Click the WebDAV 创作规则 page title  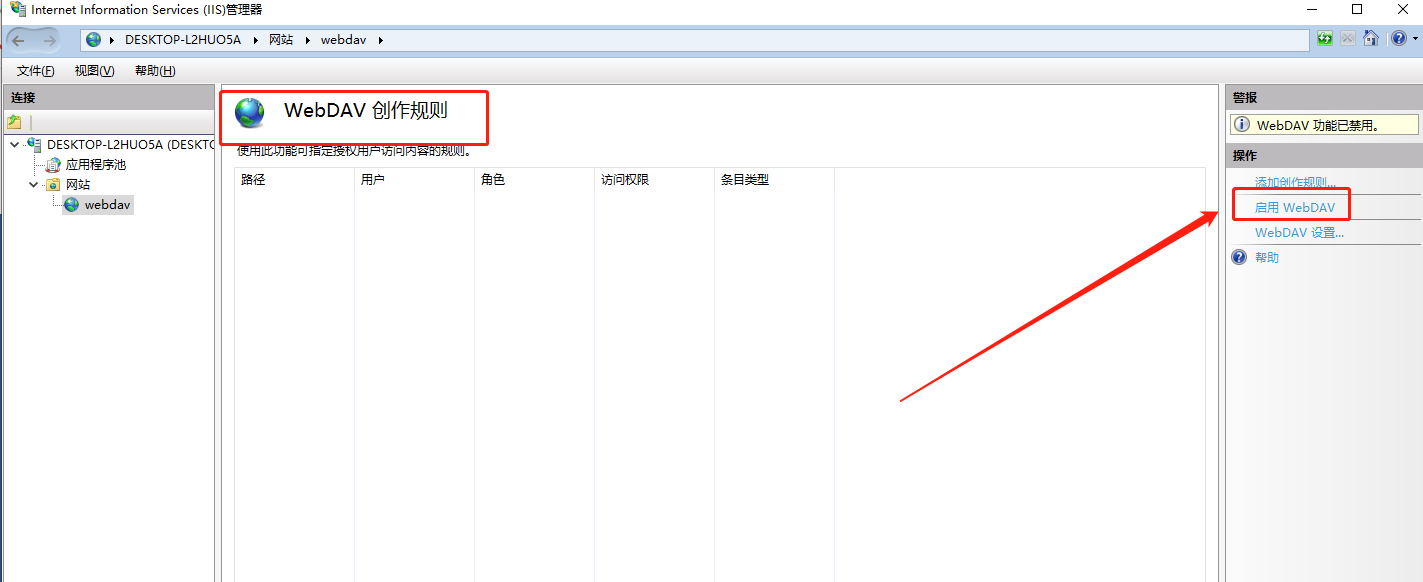coord(366,110)
